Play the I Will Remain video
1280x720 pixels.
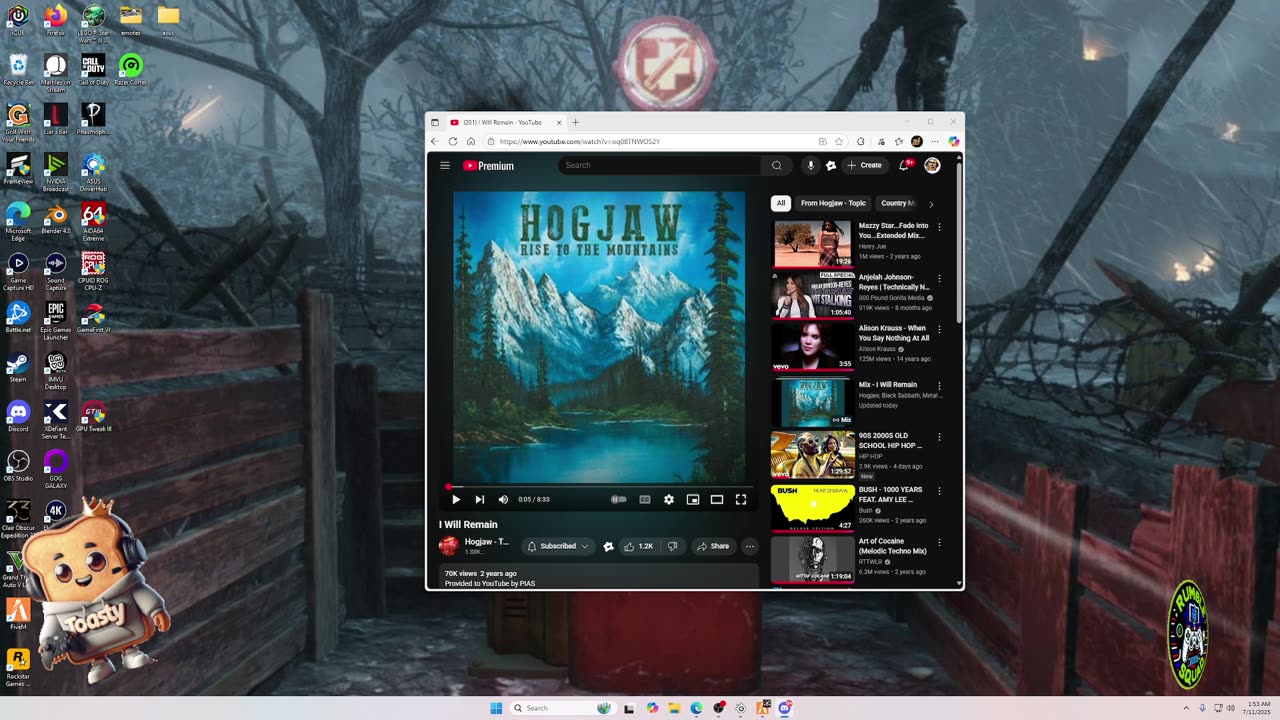pos(456,499)
